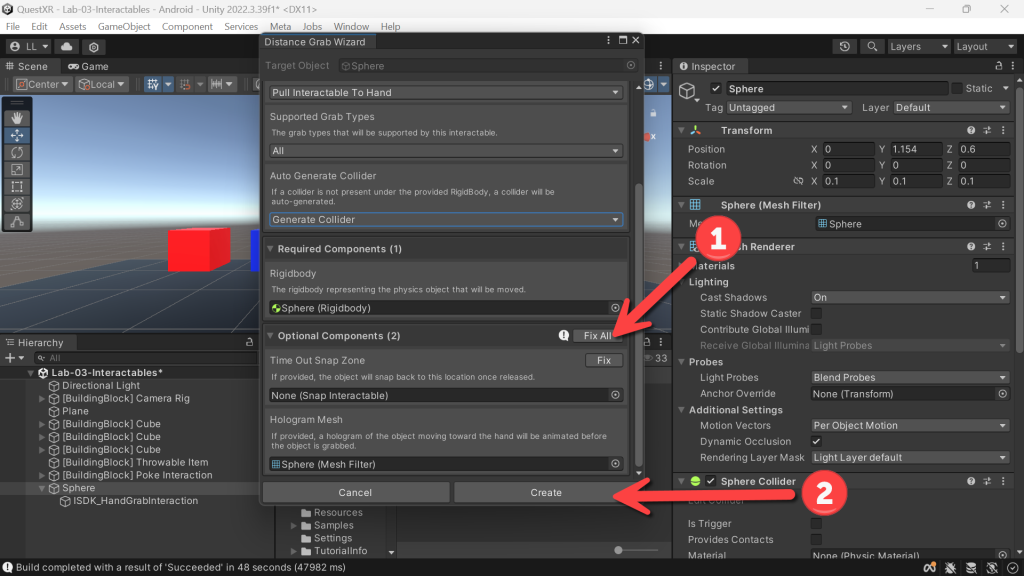The image size is (1024, 576).
Task: Click the wizard vertical scrollbar
Action: pyautogui.click(x=639, y=324)
